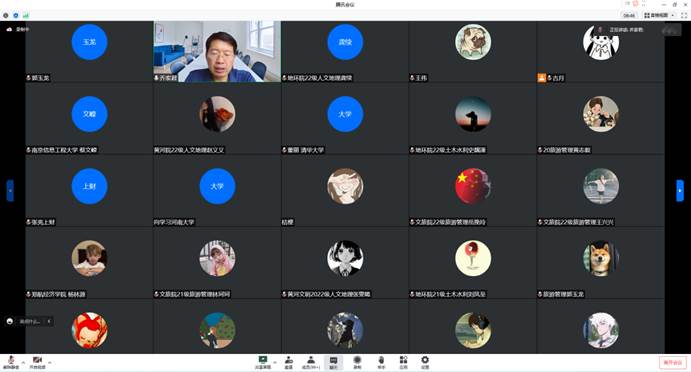Click the raise hand reactions icon

[381, 362]
